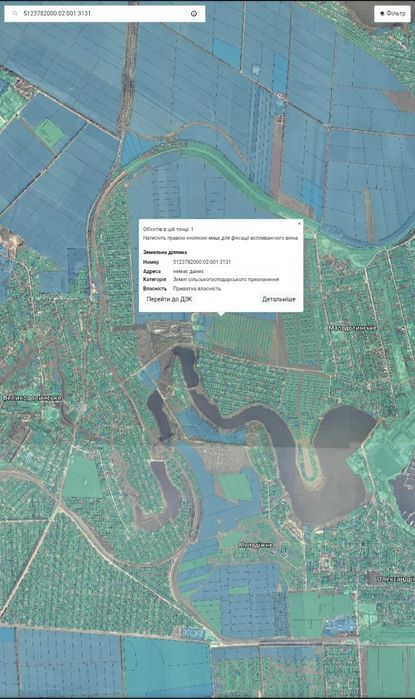Click the Великодолинське label on the map
Viewport: 415px width, 699px height.
pyautogui.click(x=32, y=398)
